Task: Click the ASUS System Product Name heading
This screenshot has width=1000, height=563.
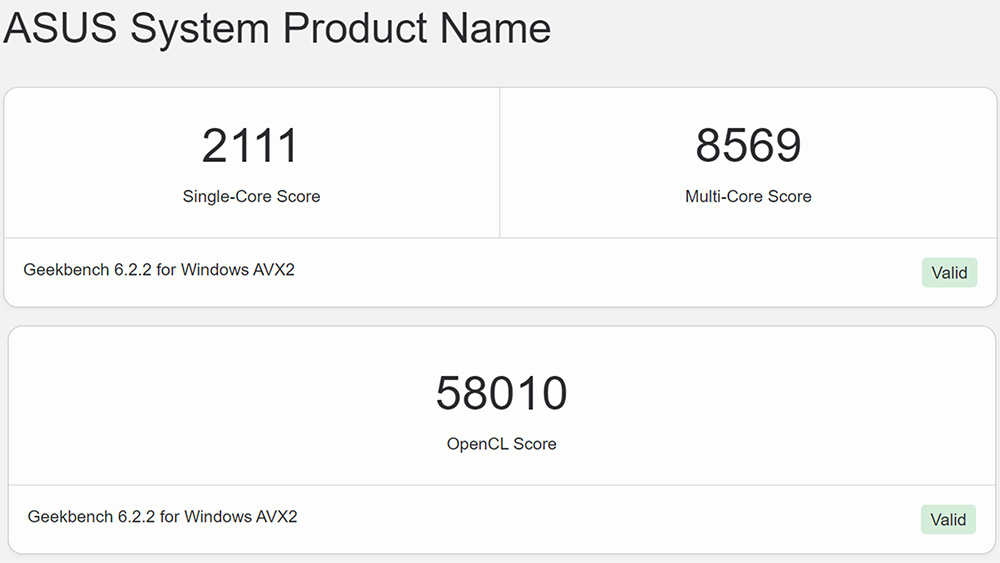Action: pyautogui.click(x=277, y=29)
